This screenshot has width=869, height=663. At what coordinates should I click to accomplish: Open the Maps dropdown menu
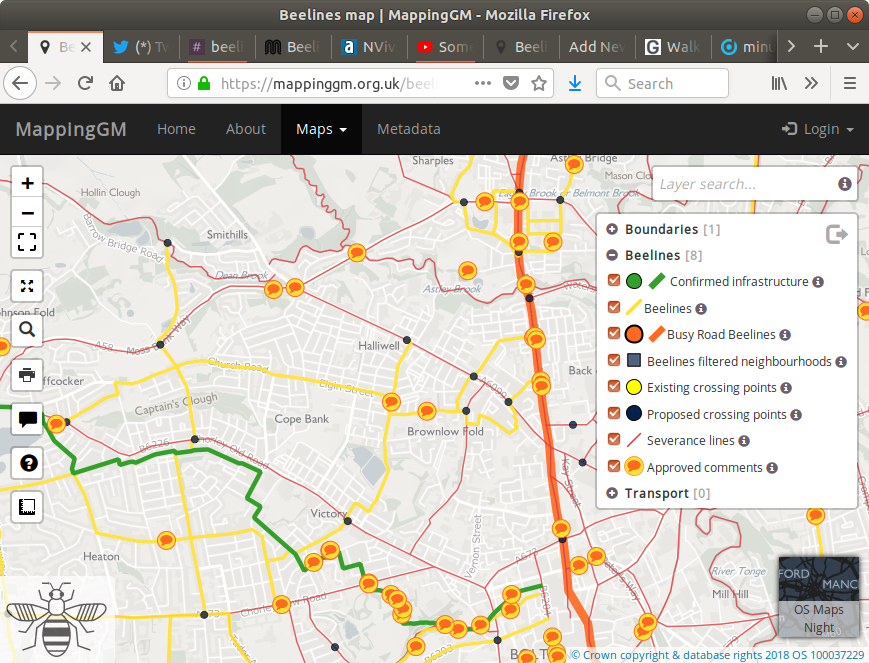pyautogui.click(x=321, y=129)
